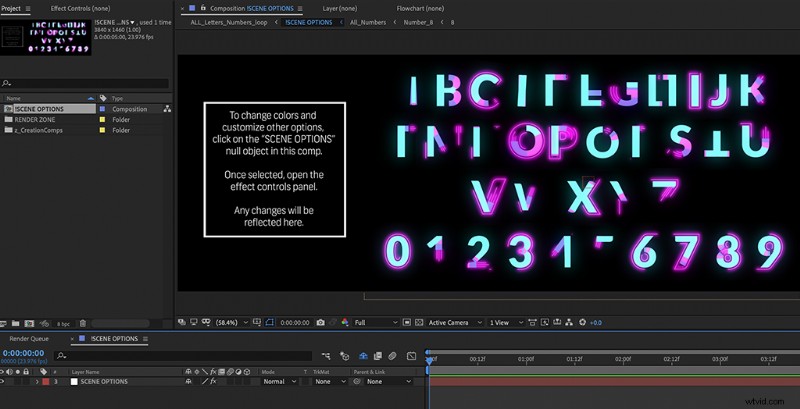Viewport: 800px width, 409px height.
Task: Click the project composition thumbnail preview
Action: tap(46, 37)
